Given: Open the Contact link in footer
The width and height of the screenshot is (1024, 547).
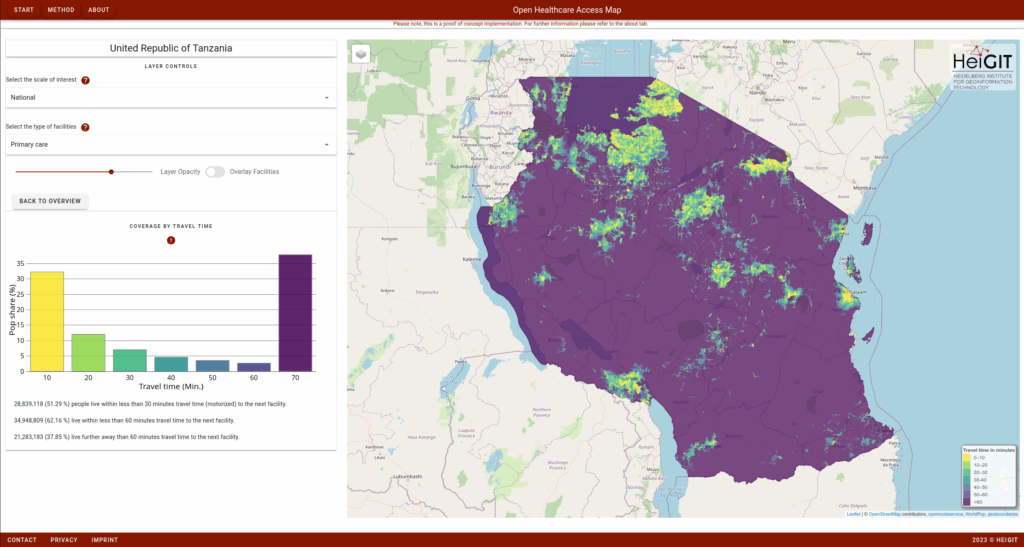Looking at the screenshot, I should pos(22,540).
